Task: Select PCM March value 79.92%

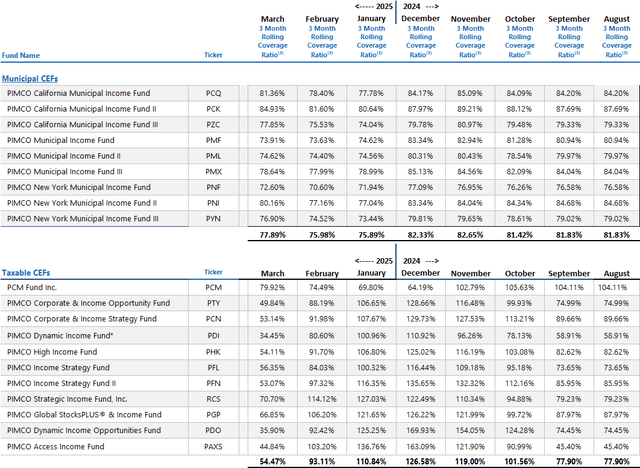Action: click(272, 288)
